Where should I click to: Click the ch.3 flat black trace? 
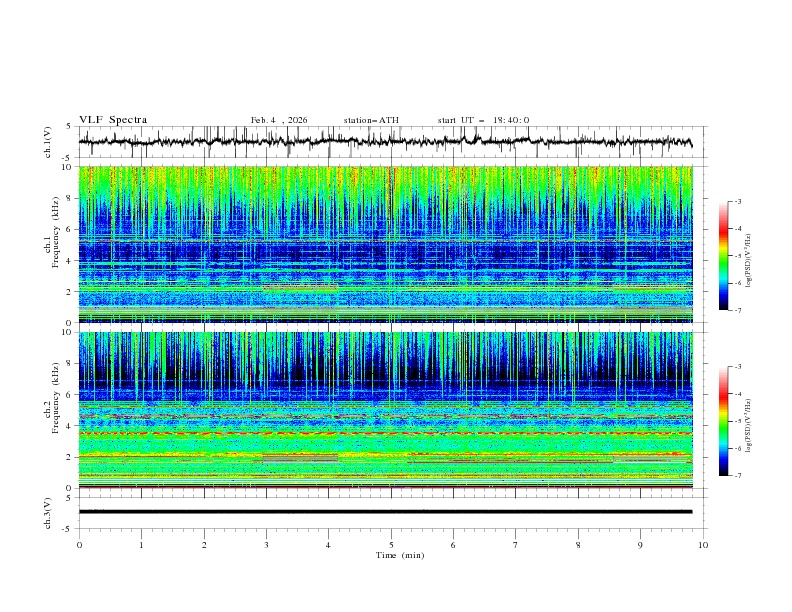point(385,512)
